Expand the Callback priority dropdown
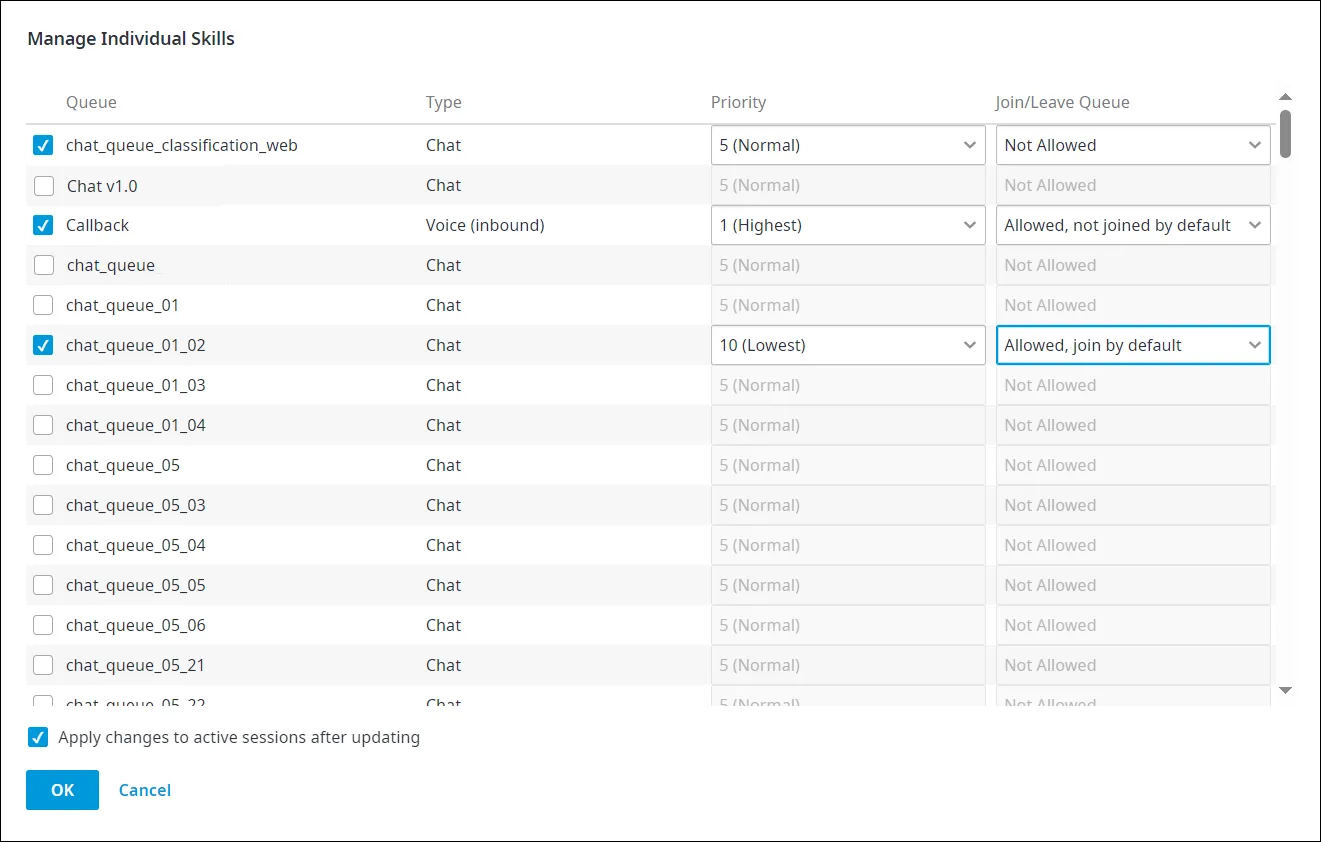 coord(848,225)
